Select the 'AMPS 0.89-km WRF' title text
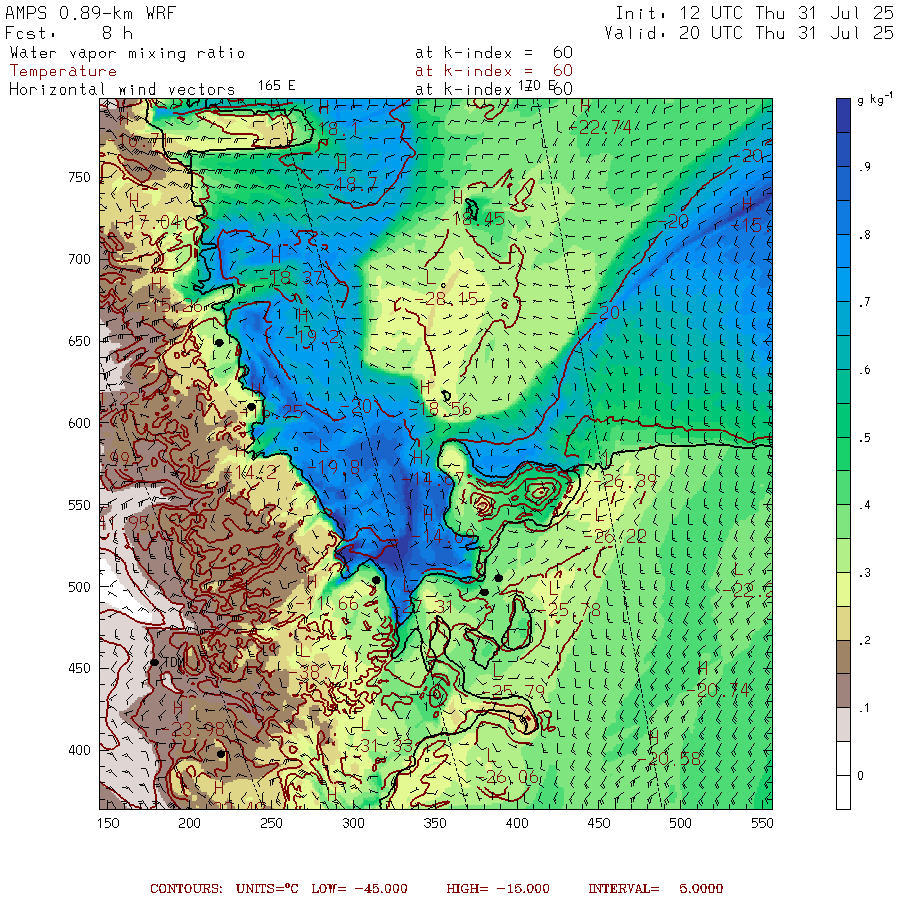Image resolution: width=900 pixels, height=900 pixels. tap(91, 13)
